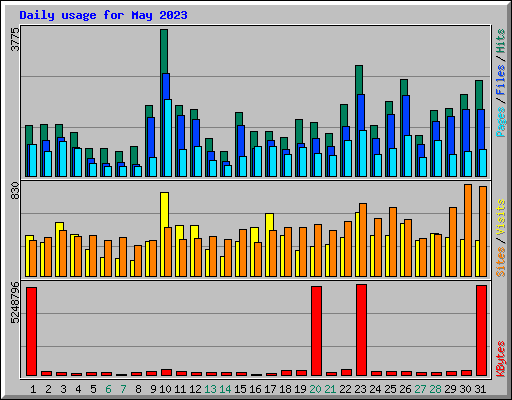Click the green day 6 axis label
Screen dimensions: 512x400
pos(108,389)
